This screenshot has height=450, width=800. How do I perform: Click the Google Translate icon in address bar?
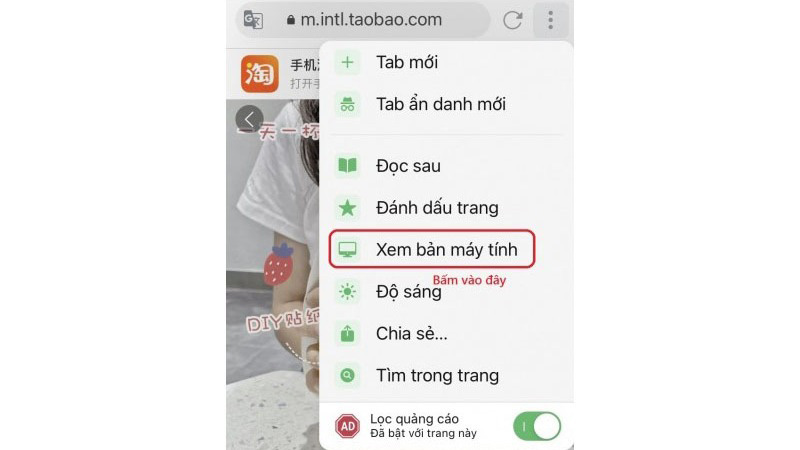[x=253, y=20]
